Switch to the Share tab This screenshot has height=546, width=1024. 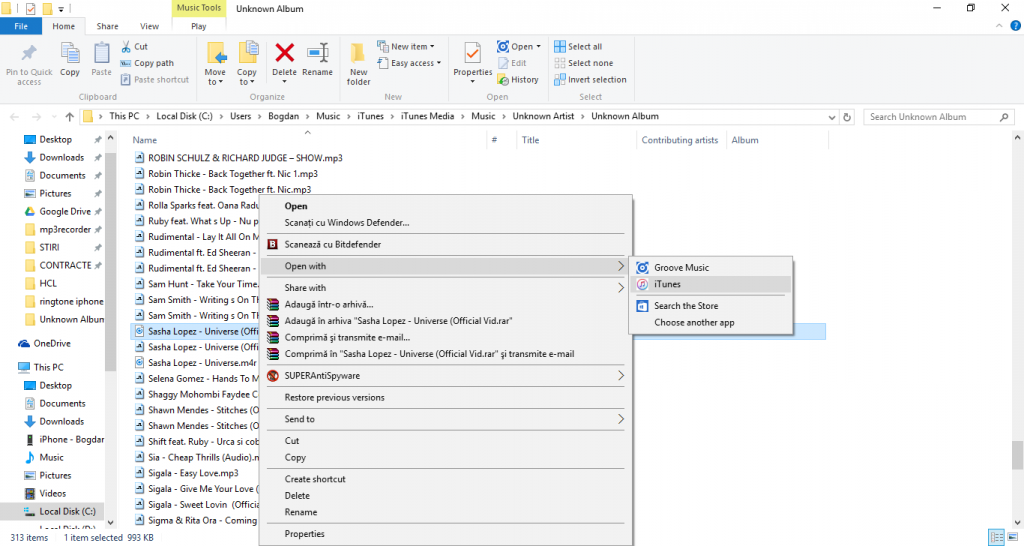(107, 26)
